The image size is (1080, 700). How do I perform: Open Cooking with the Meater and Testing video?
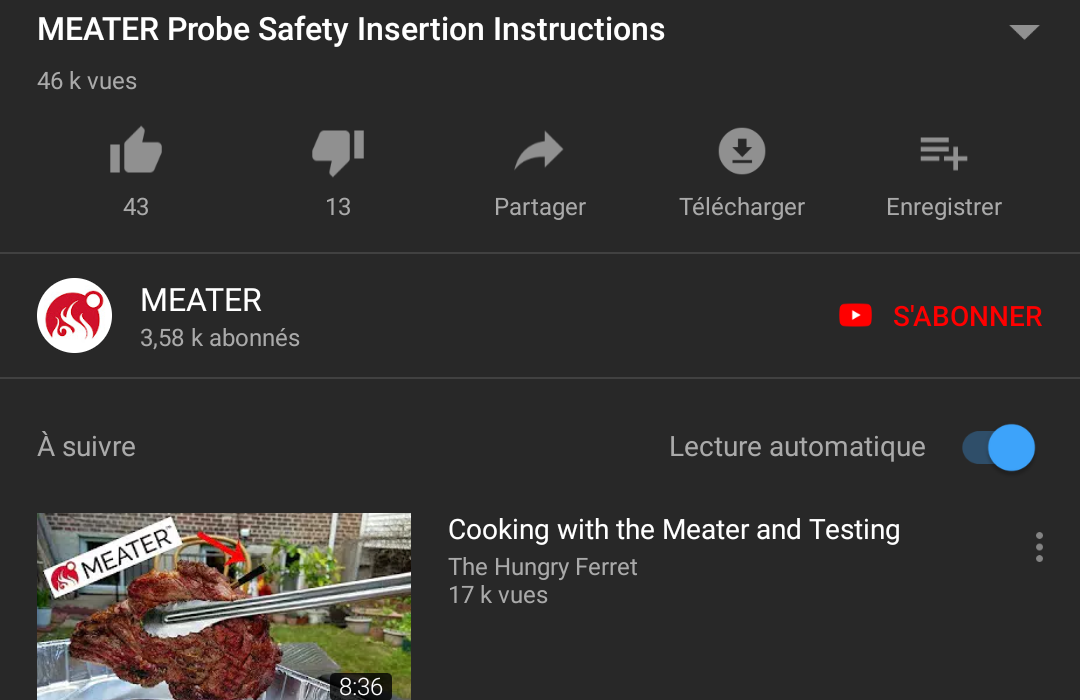click(x=674, y=530)
